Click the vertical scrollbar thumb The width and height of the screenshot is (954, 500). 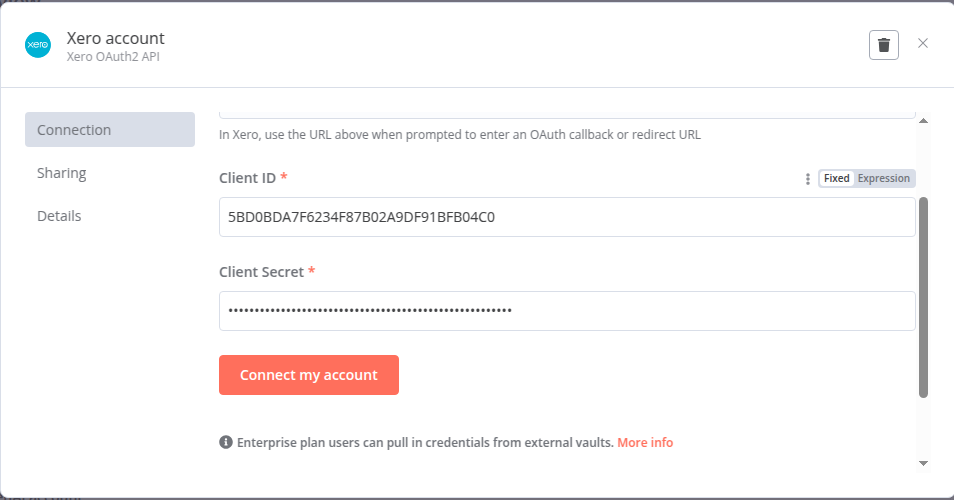click(923, 296)
